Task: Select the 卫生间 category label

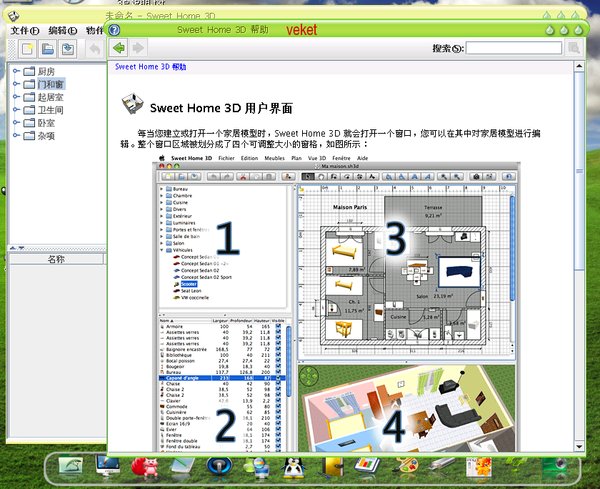Action: pos(51,110)
